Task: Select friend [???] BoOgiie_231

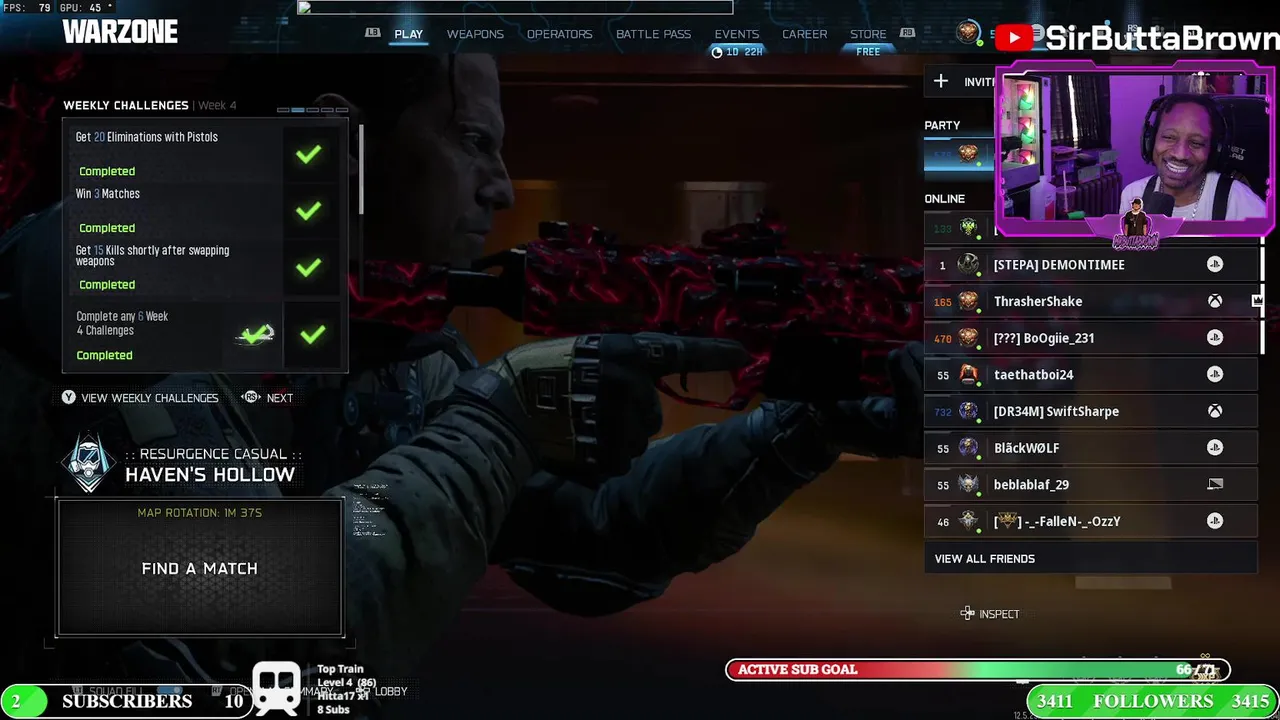Action: click(x=1090, y=338)
